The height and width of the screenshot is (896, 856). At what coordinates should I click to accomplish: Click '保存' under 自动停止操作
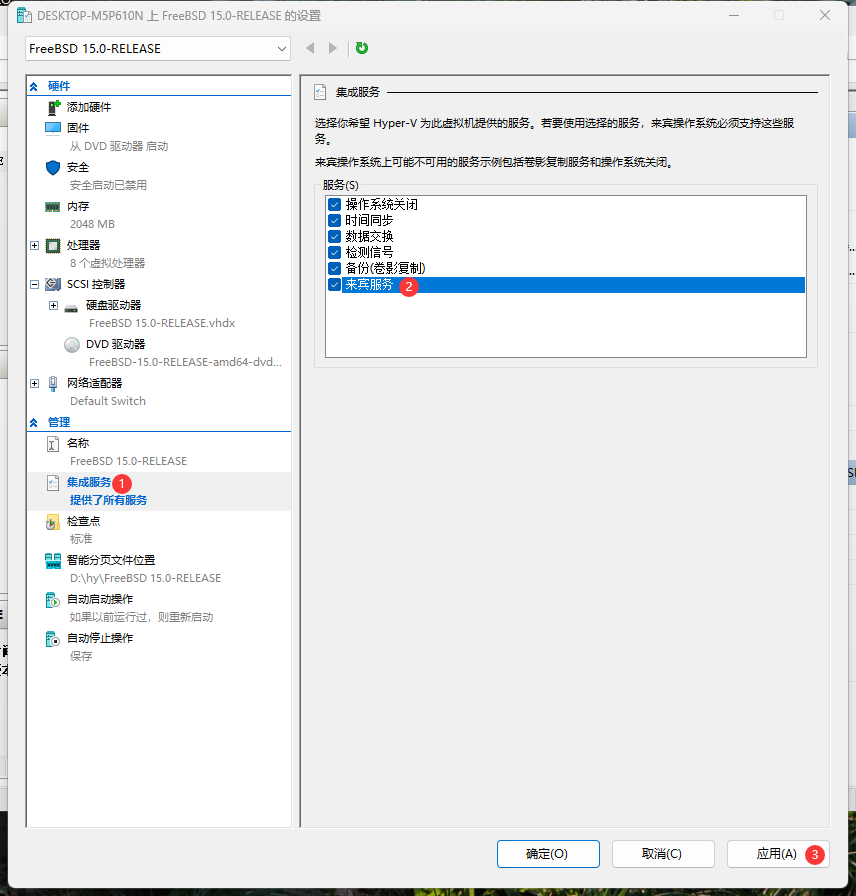(x=81, y=656)
